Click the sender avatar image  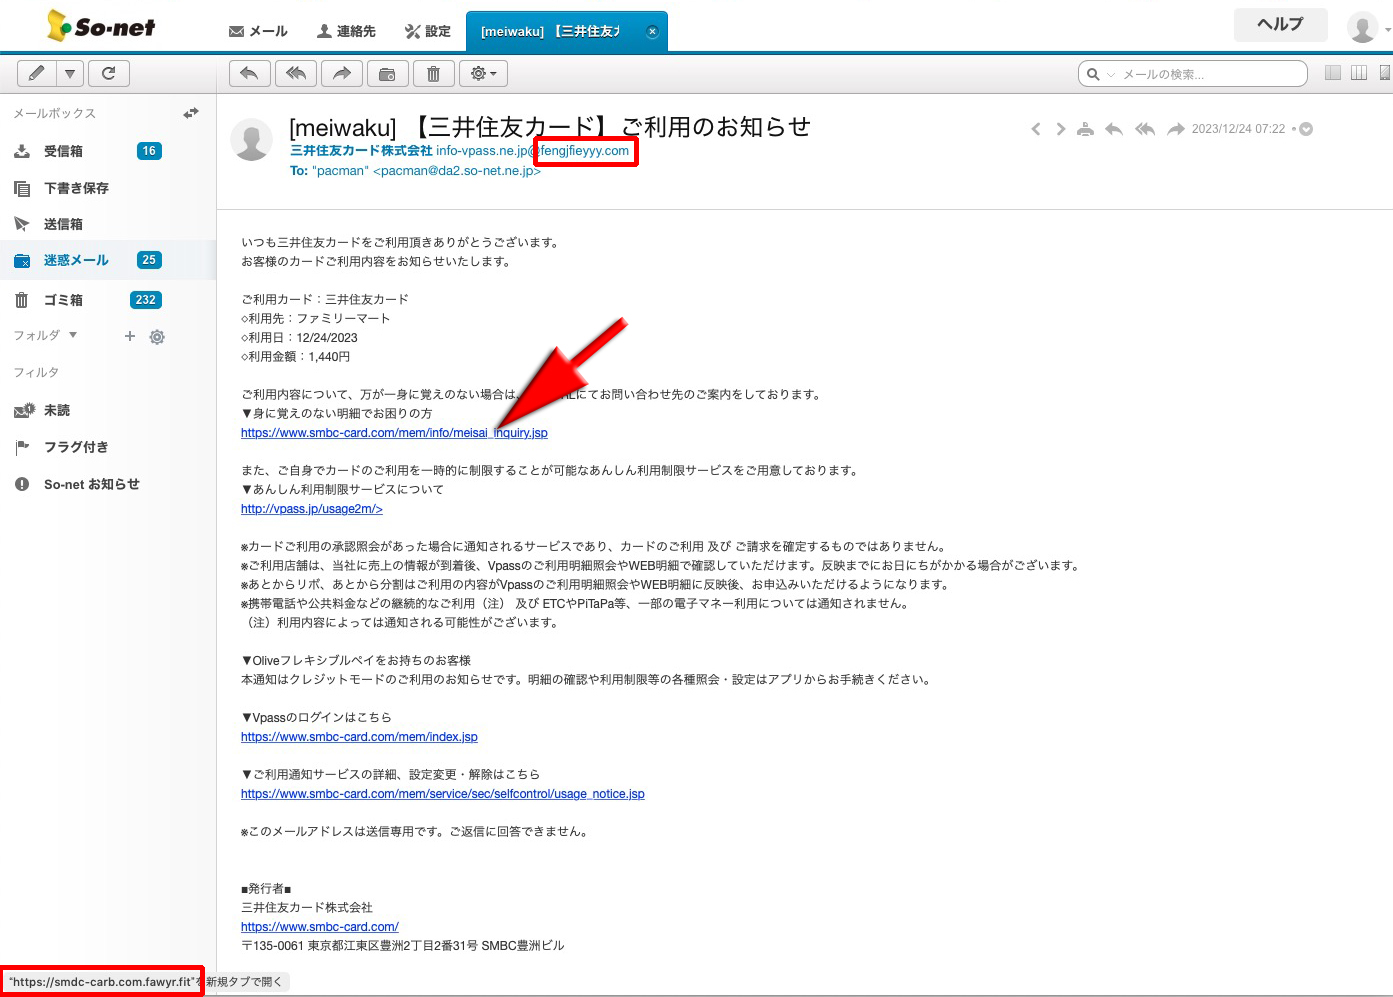[x=252, y=140]
